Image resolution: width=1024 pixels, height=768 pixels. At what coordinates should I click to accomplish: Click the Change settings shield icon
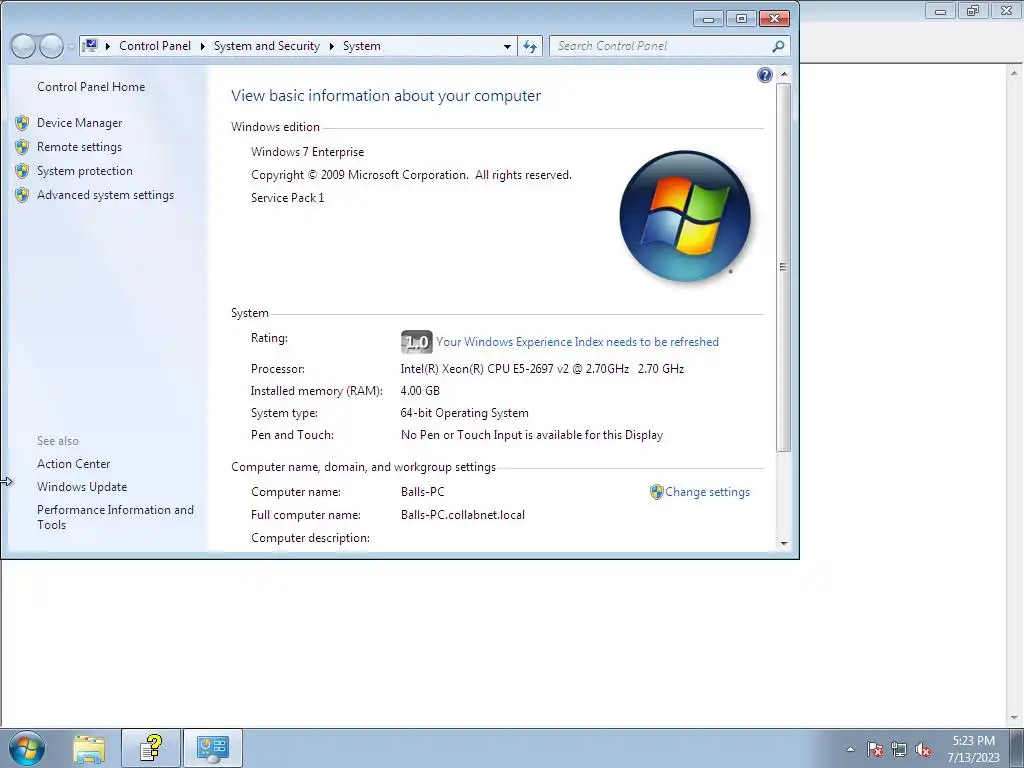click(x=656, y=492)
